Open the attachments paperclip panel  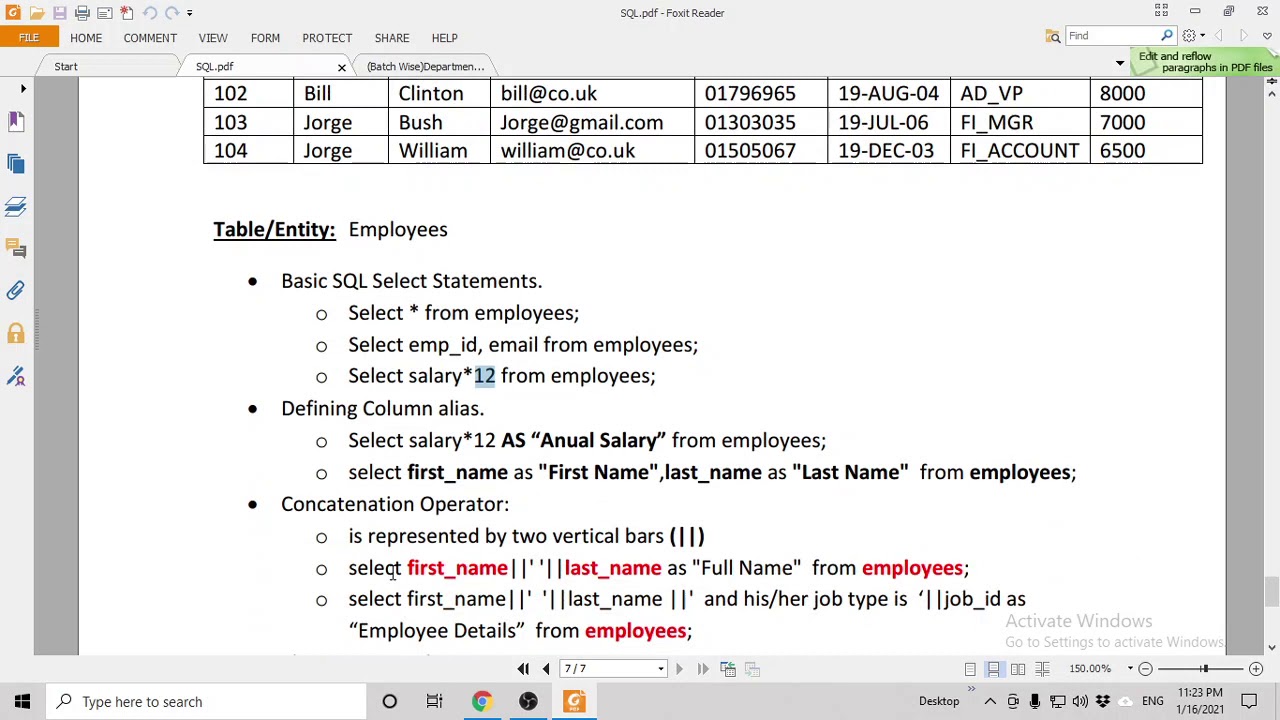point(16,290)
